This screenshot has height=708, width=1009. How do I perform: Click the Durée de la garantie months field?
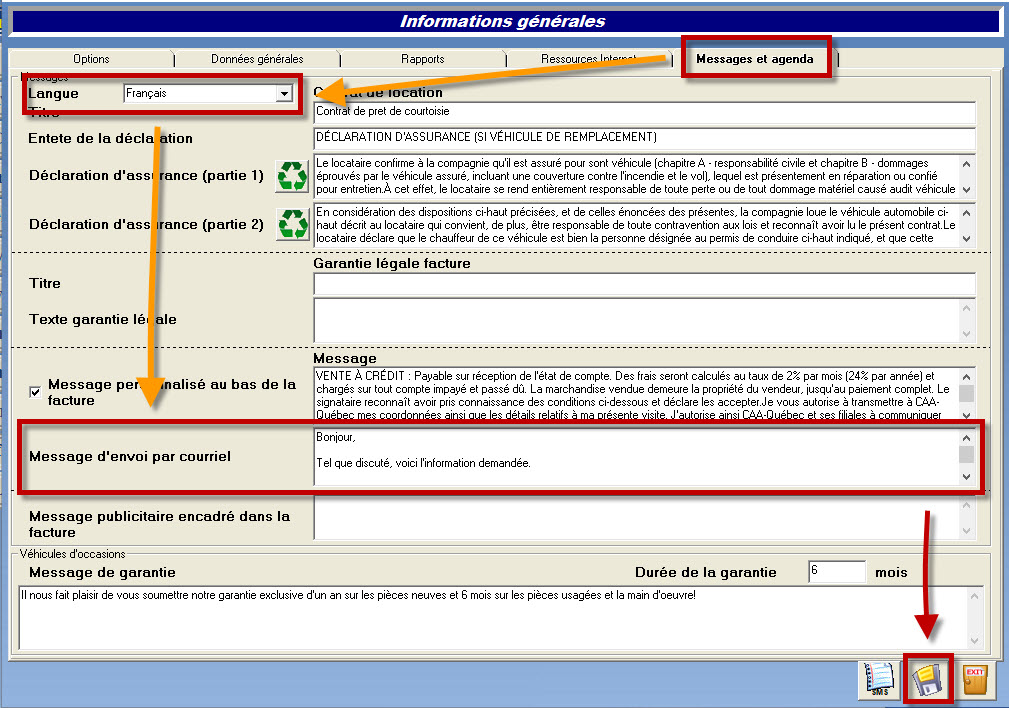837,572
